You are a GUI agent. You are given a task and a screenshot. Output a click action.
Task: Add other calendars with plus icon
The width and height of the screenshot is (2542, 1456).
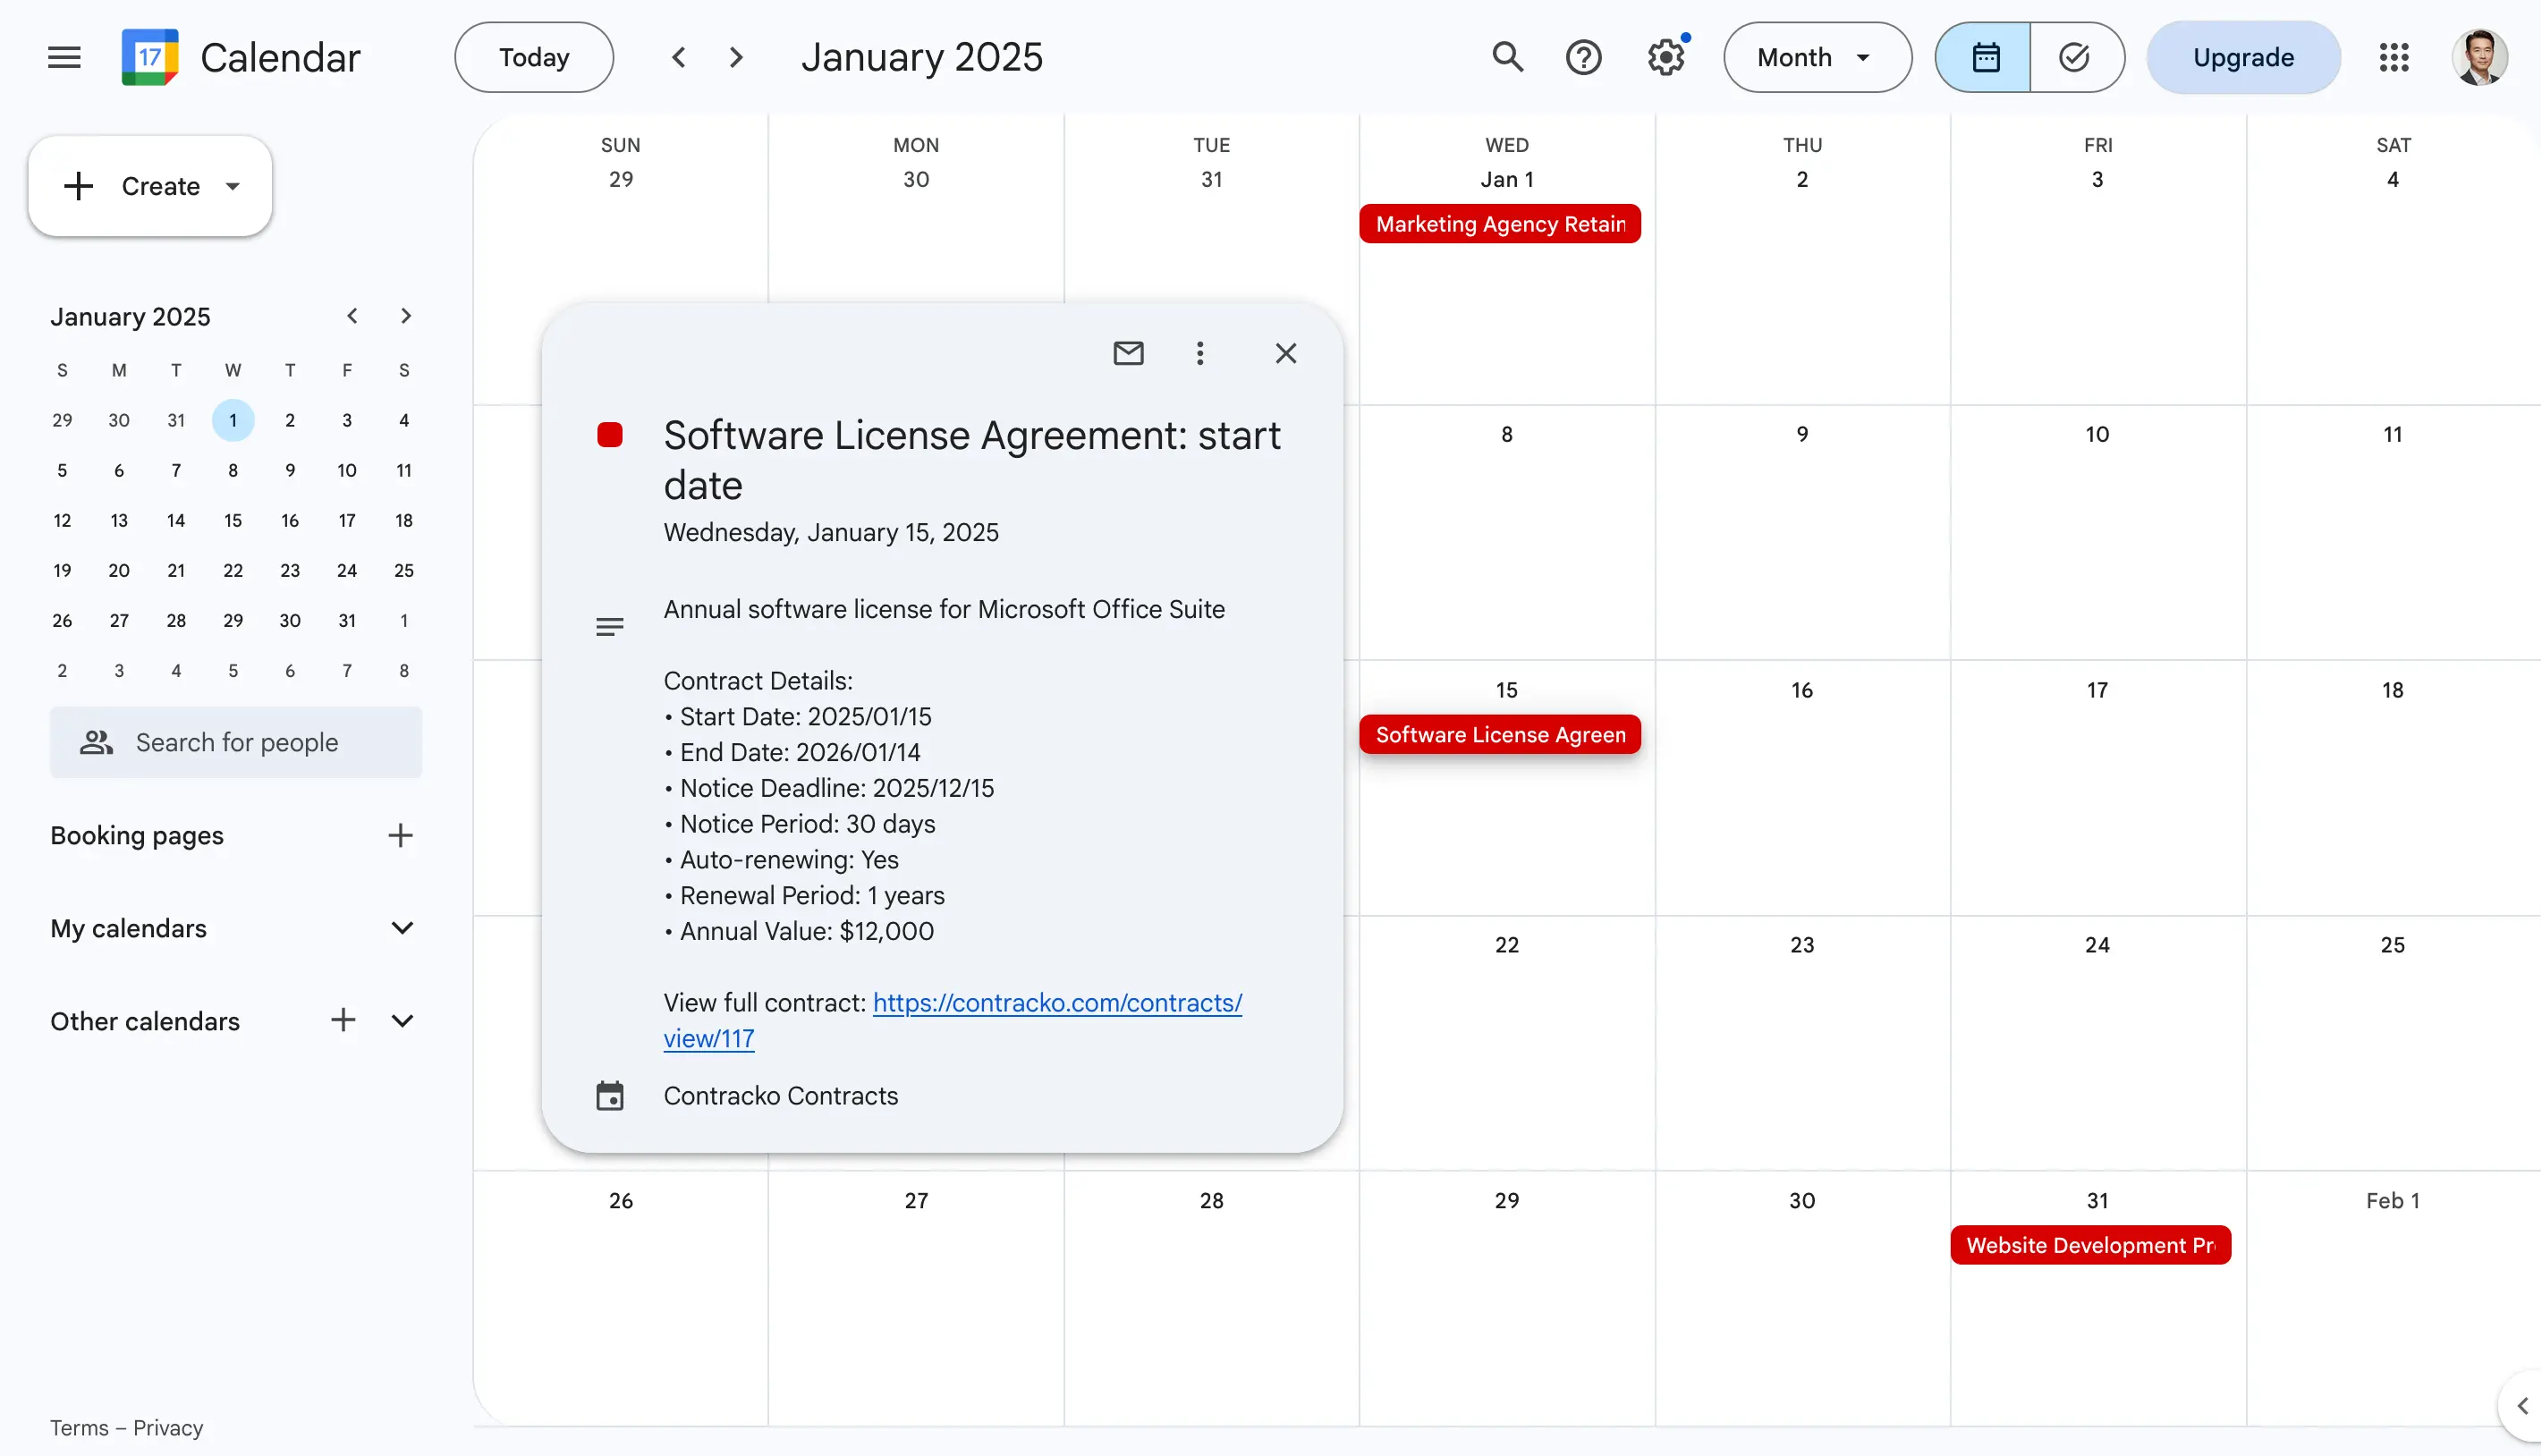point(343,1020)
